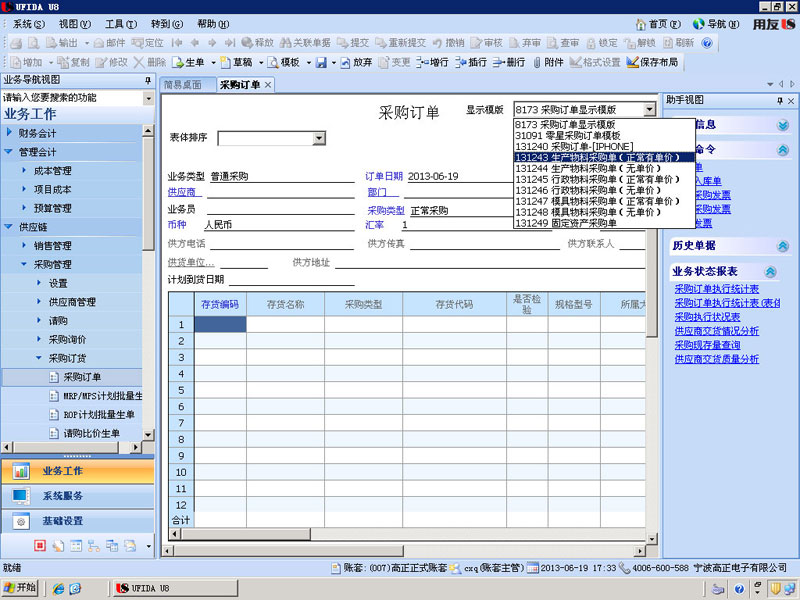Image resolution: width=800 pixels, height=600 pixels.
Task: Click the 生单 toolbar icon
Action: pos(178,62)
